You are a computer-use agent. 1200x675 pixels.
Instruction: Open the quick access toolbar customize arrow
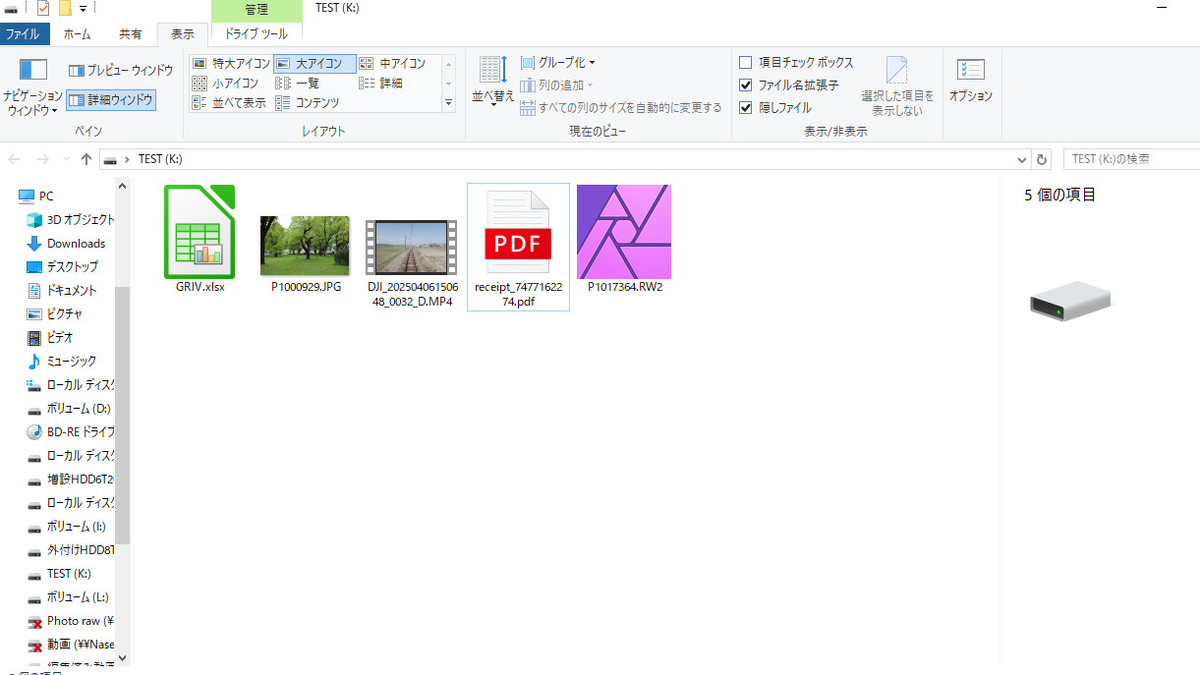tap(82, 9)
